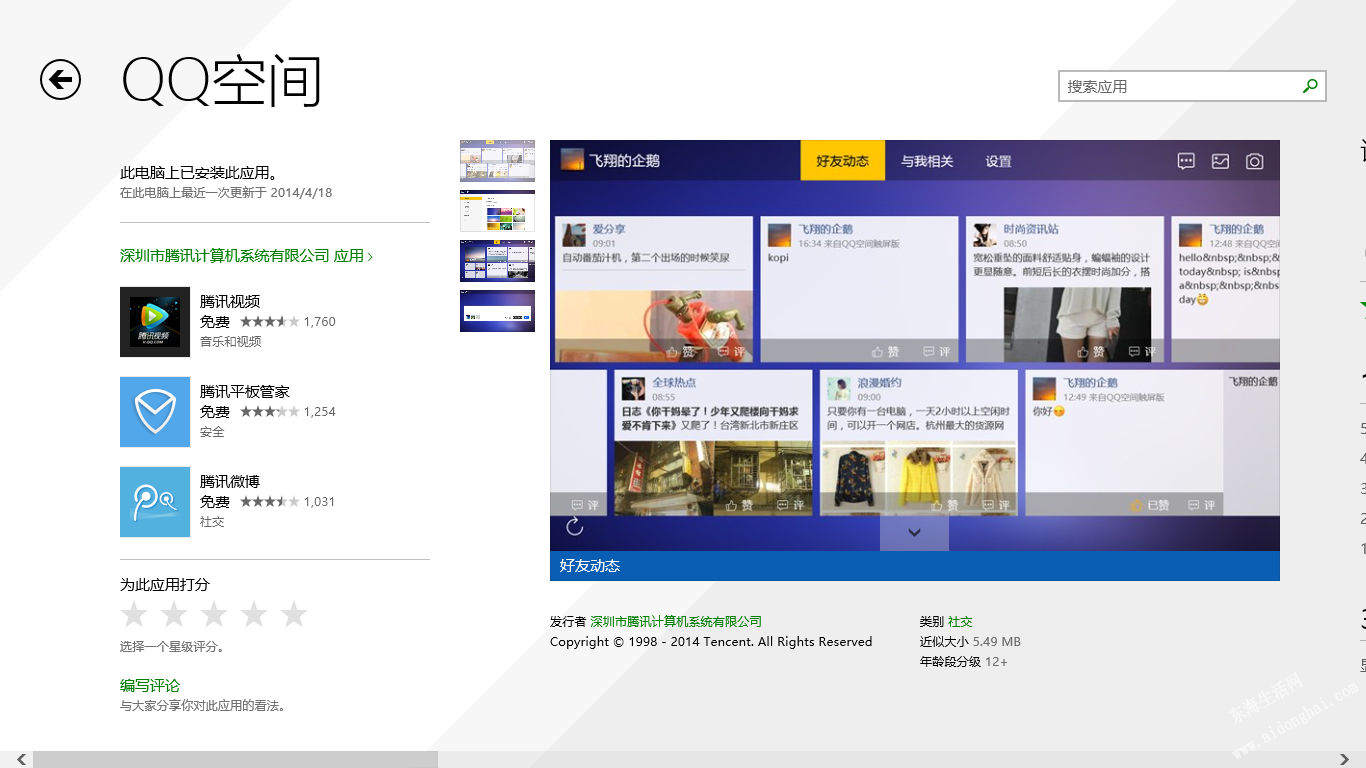Click the 爱分享 post avatar

[574, 235]
